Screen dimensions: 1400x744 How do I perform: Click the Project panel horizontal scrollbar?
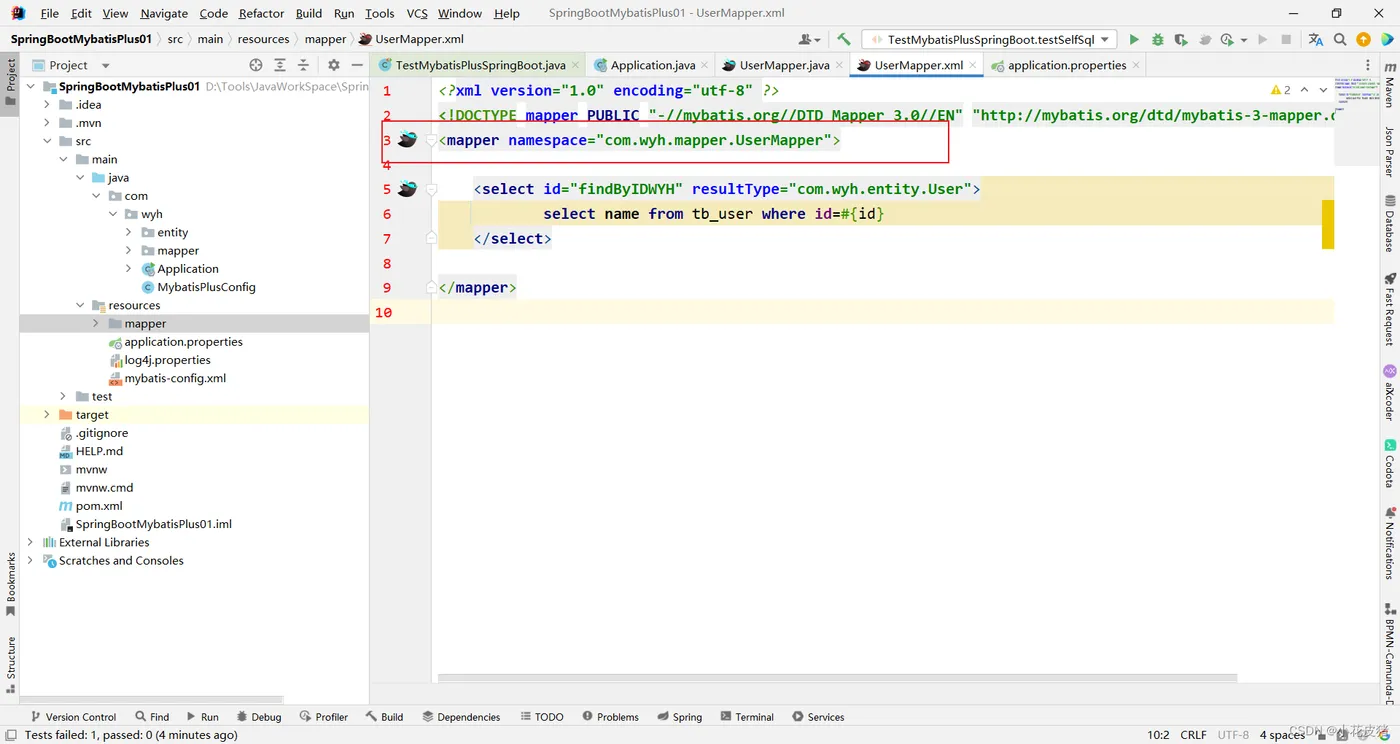tap(152, 699)
